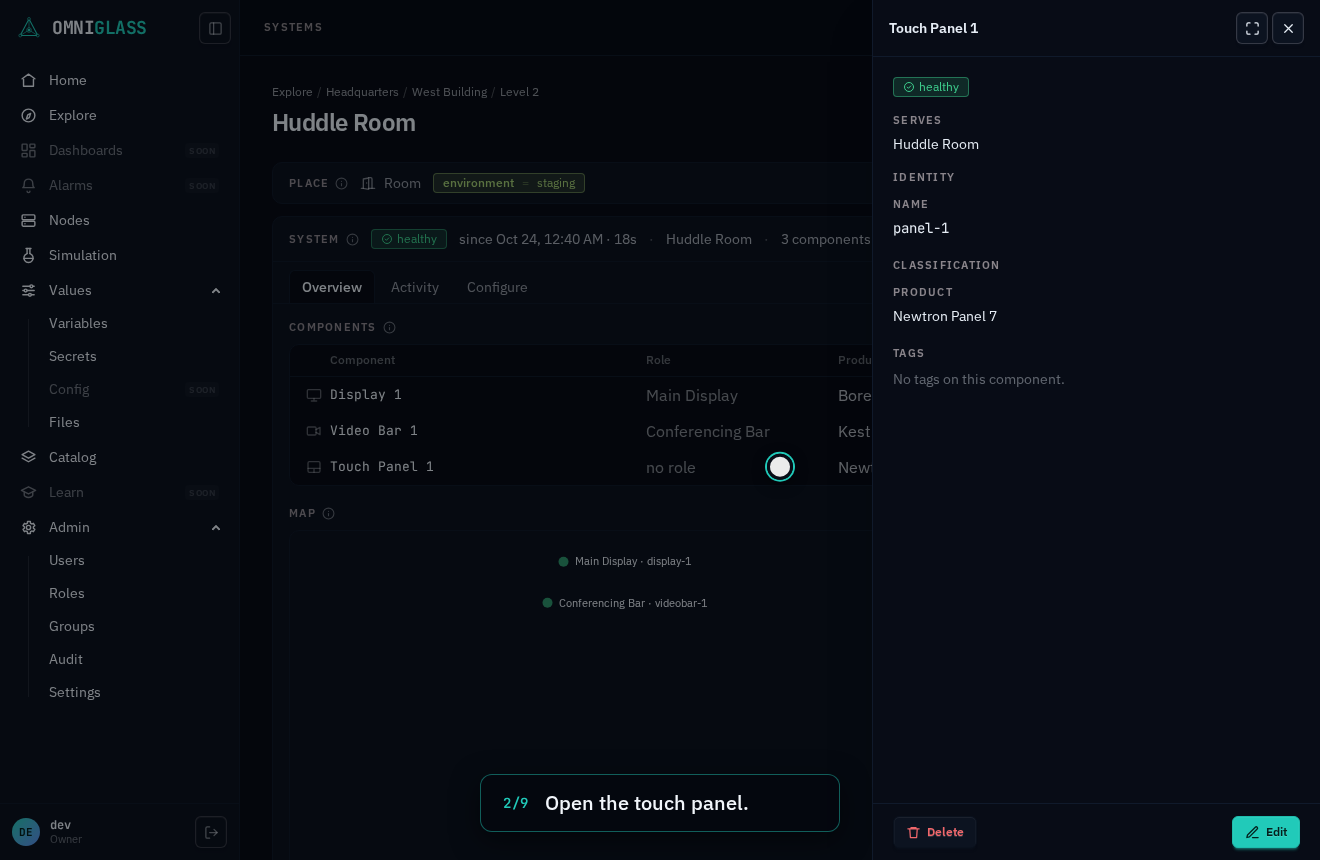Click the Touch Panel 1 row icon
Image resolution: width=1320 pixels, height=860 pixels.
pos(314,467)
